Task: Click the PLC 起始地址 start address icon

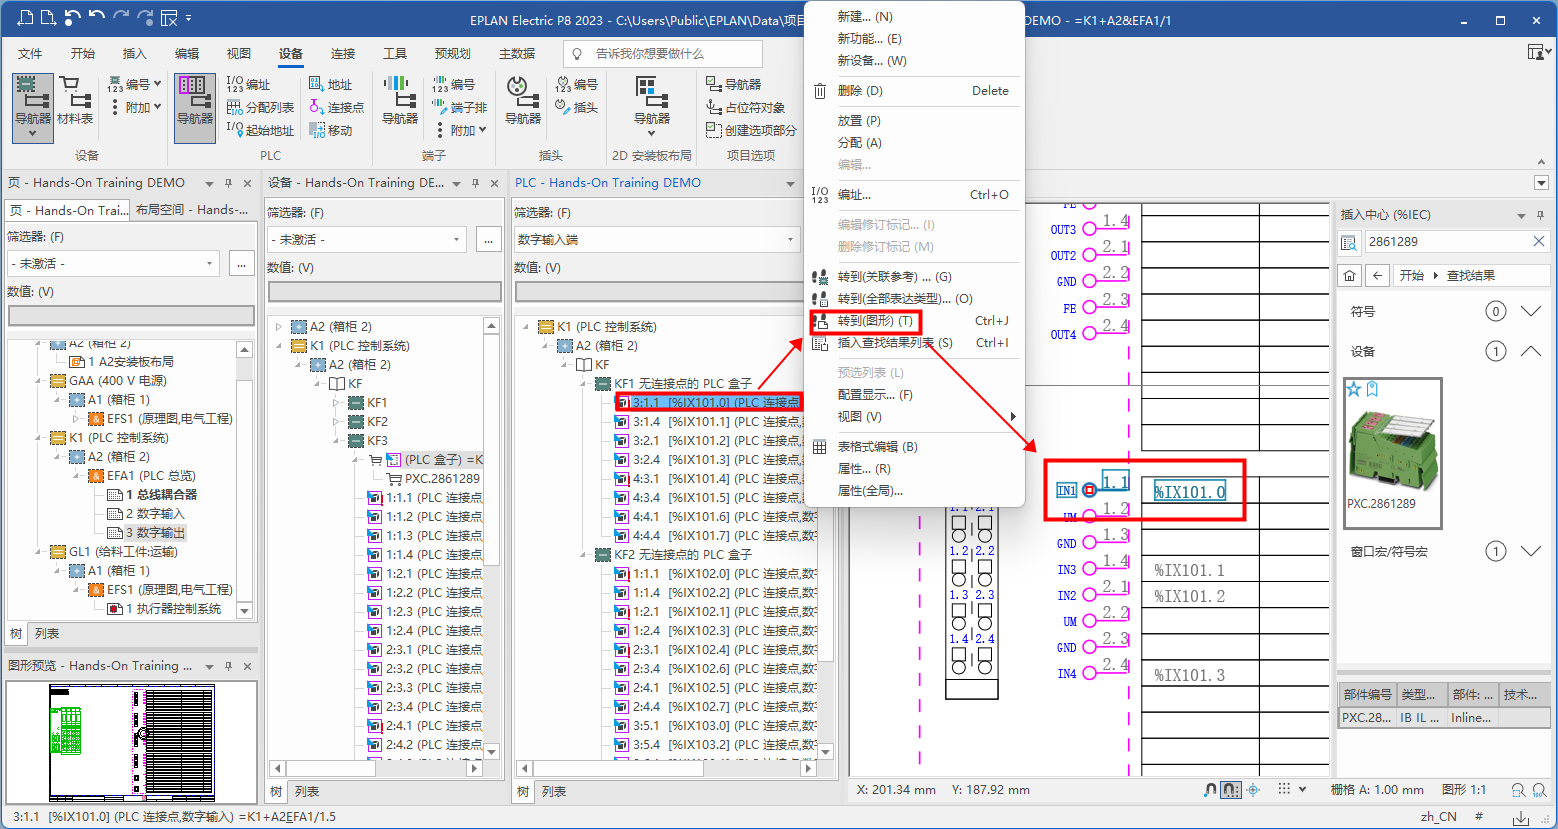Action: click(234, 130)
